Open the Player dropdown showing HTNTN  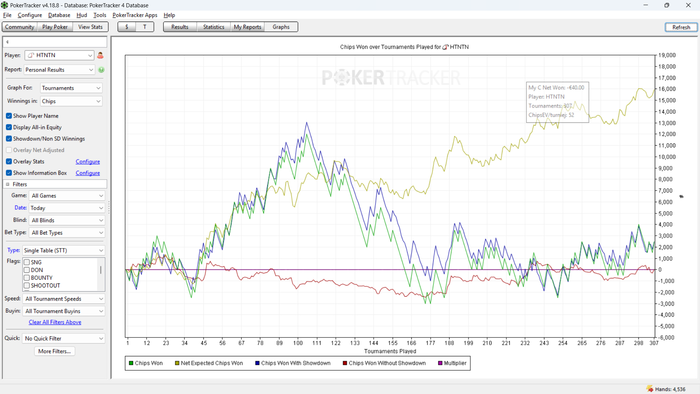coord(59,55)
